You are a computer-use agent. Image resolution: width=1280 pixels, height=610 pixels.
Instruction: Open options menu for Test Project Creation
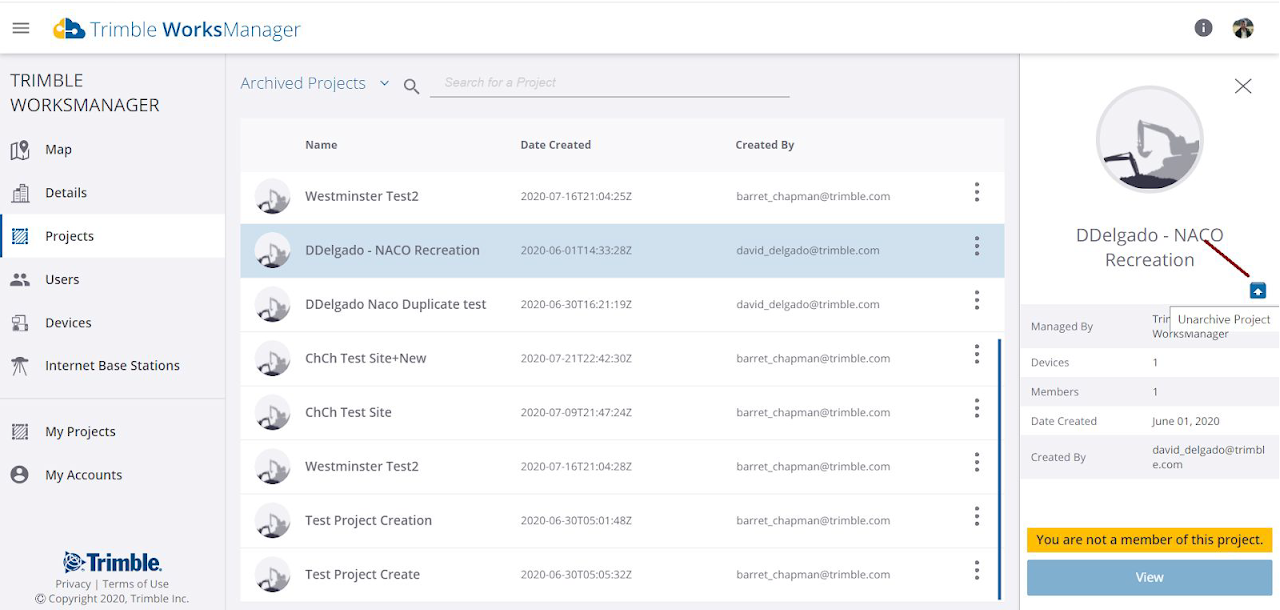(x=977, y=516)
